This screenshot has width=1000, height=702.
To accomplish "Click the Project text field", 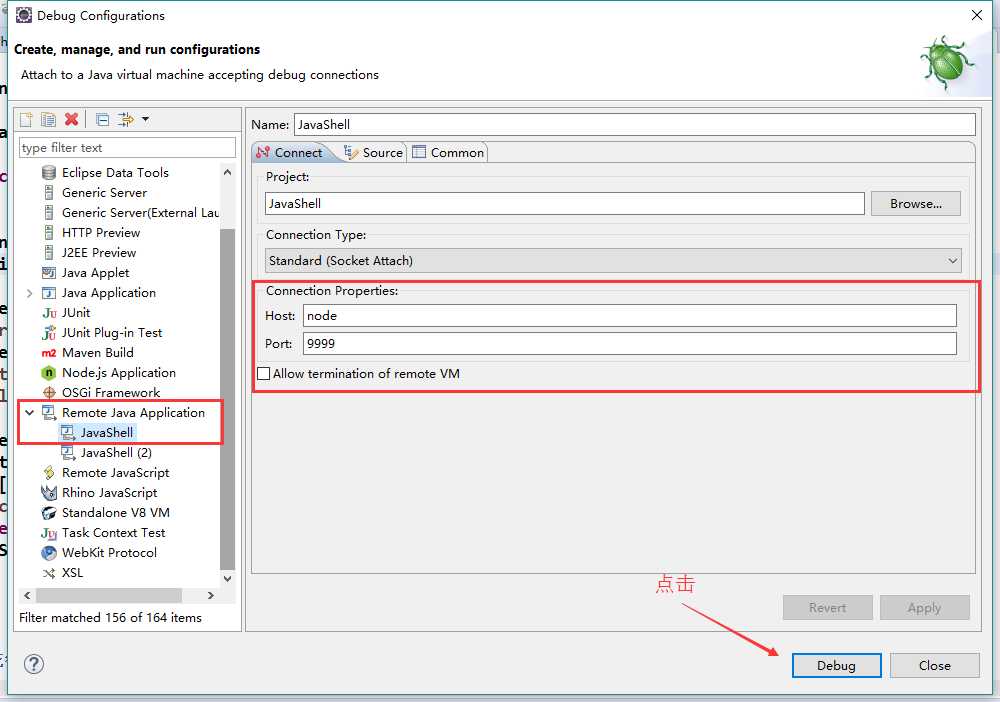I will pyautogui.click(x=565, y=203).
